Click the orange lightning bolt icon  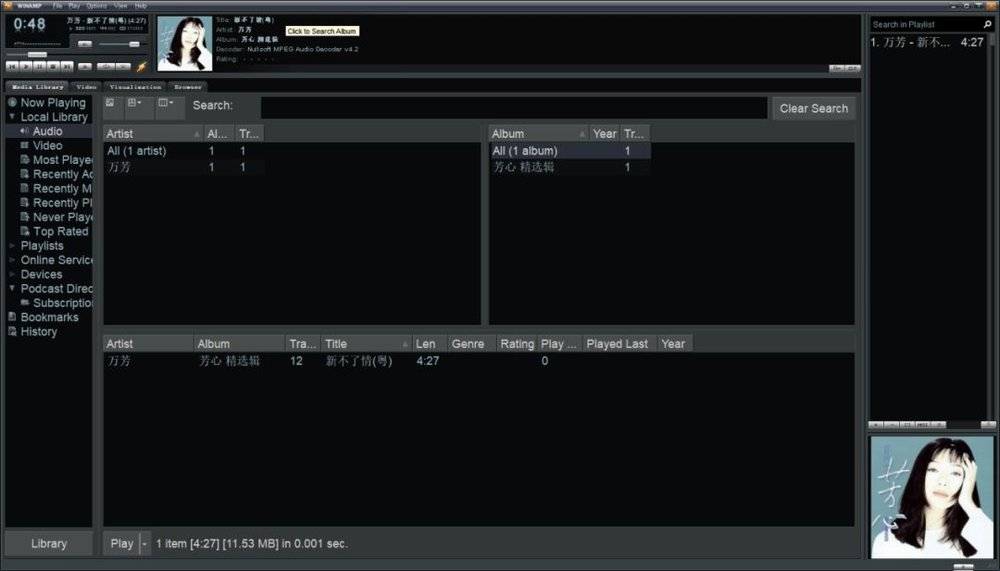pos(141,66)
